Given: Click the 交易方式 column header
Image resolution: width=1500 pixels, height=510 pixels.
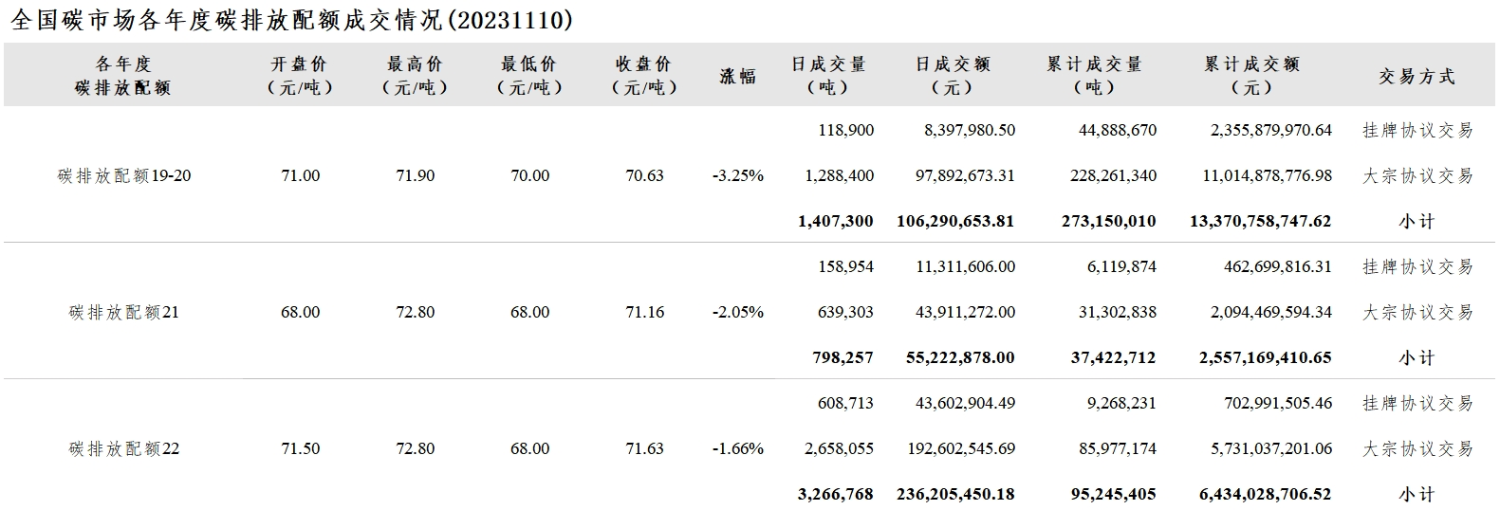Looking at the screenshot, I should pos(1417,76).
